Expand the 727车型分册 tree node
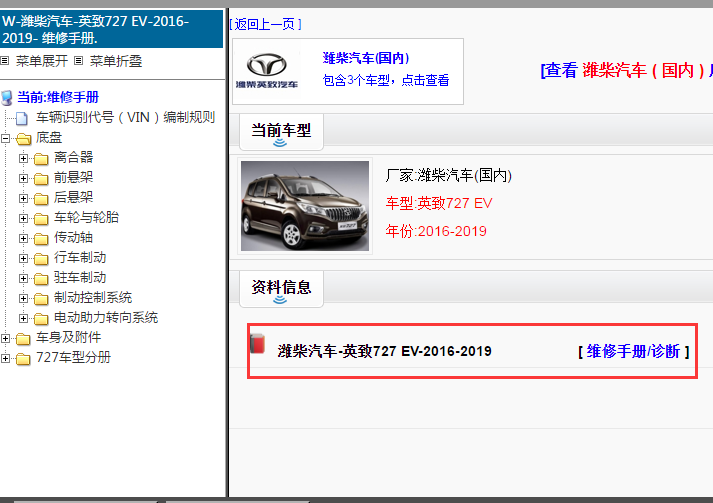 5,358
